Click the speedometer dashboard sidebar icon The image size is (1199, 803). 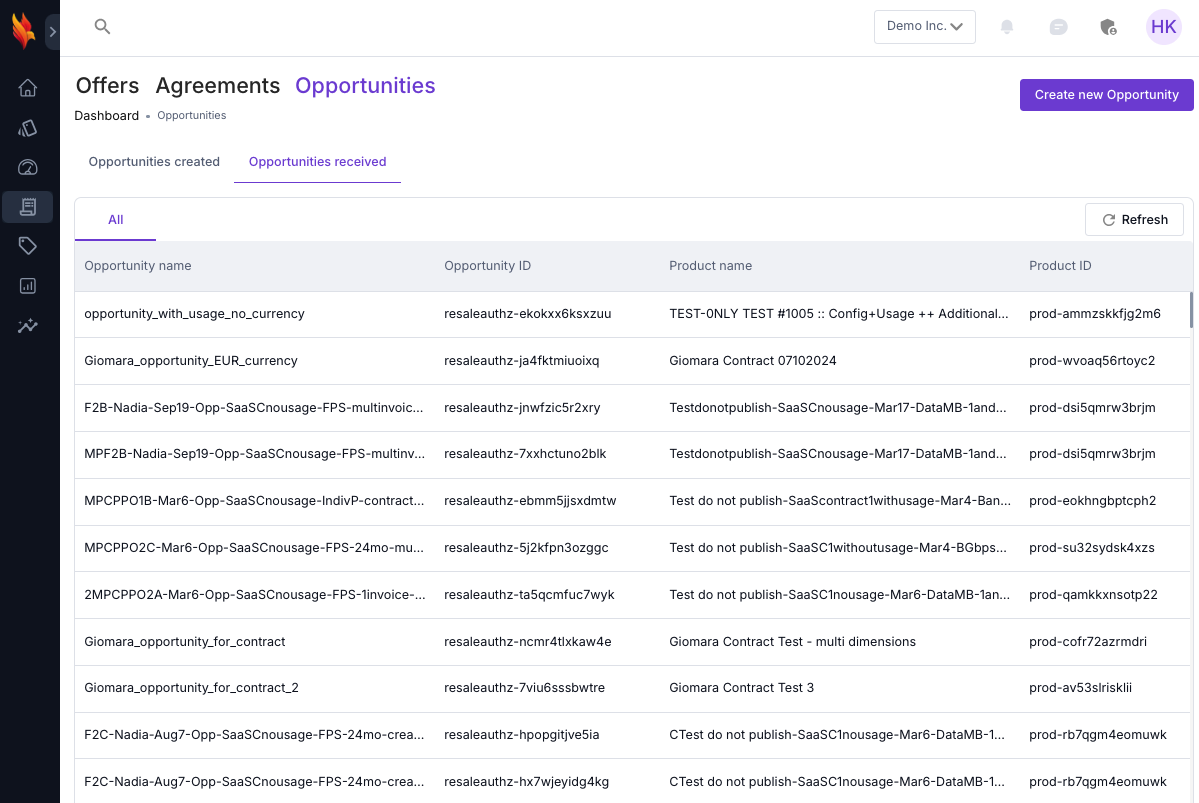[28, 167]
